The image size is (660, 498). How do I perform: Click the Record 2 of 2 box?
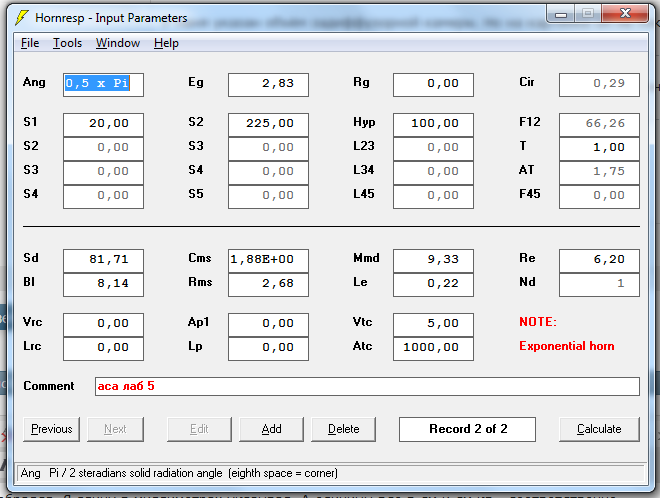pyautogui.click(x=468, y=429)
